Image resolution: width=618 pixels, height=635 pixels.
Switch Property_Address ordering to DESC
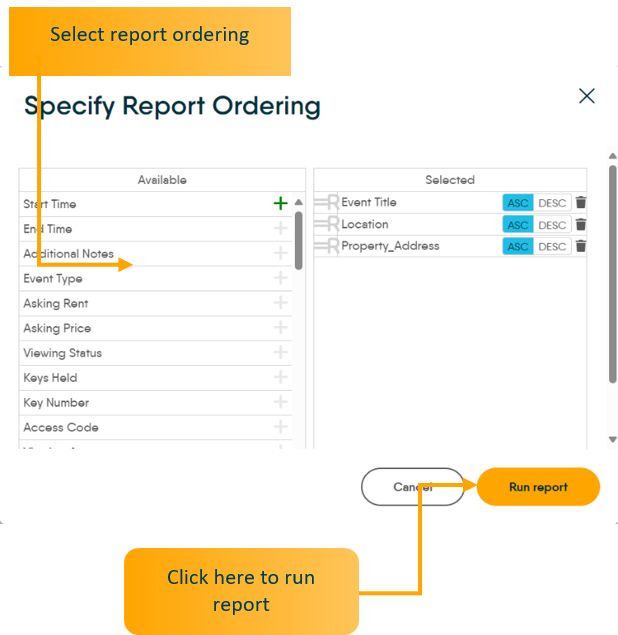[x=552, y=247]
